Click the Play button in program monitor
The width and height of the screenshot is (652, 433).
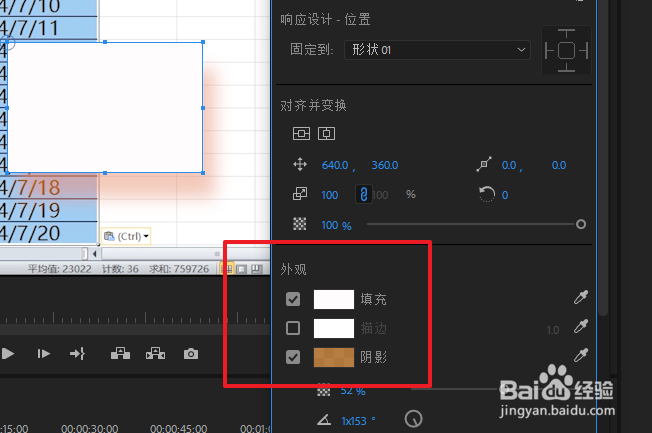click(8, 354)
